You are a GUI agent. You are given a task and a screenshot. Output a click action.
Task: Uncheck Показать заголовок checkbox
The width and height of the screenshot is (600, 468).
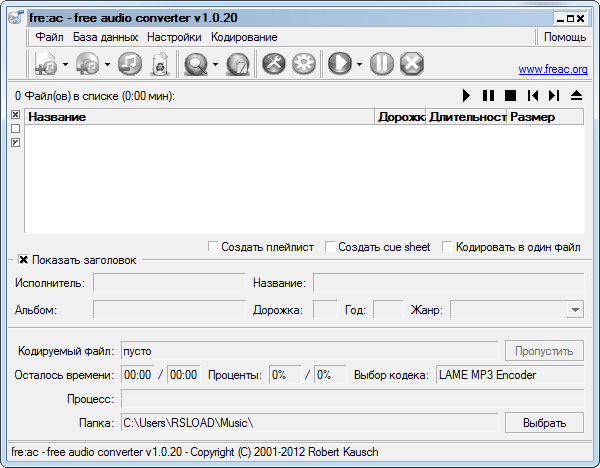pos(23,260)
